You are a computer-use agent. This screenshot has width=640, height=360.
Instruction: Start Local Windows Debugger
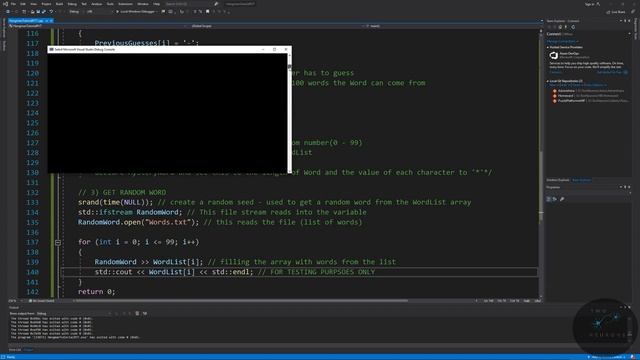136,11
